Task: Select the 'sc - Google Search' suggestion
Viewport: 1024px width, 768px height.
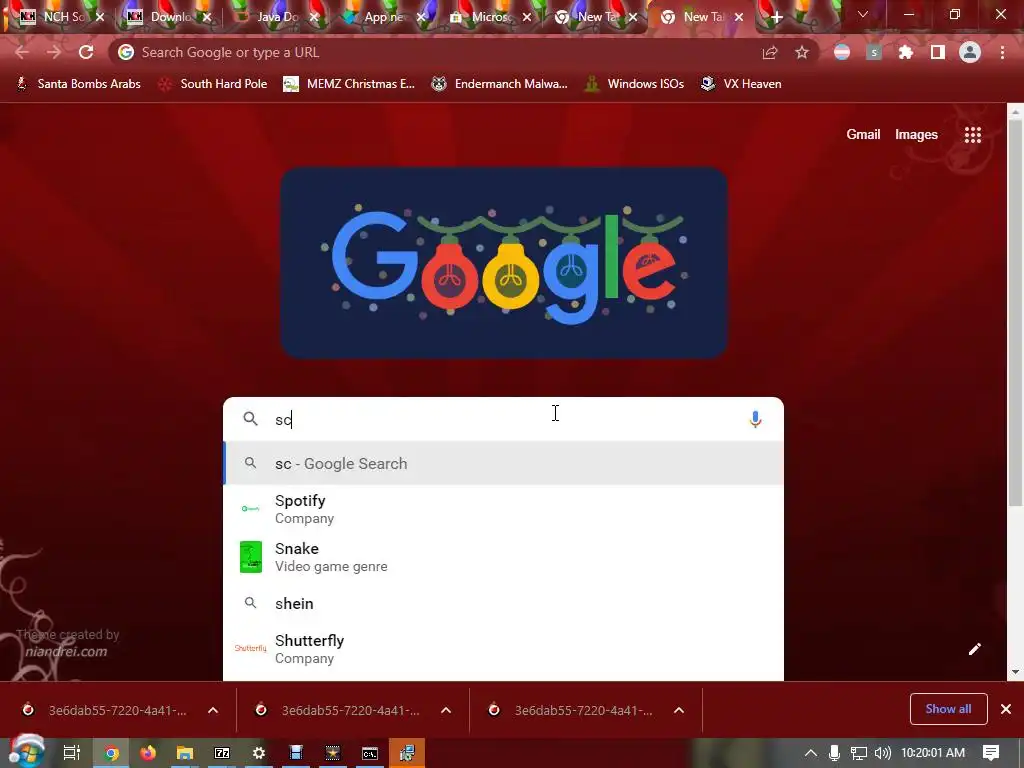Action: (503, 463)
